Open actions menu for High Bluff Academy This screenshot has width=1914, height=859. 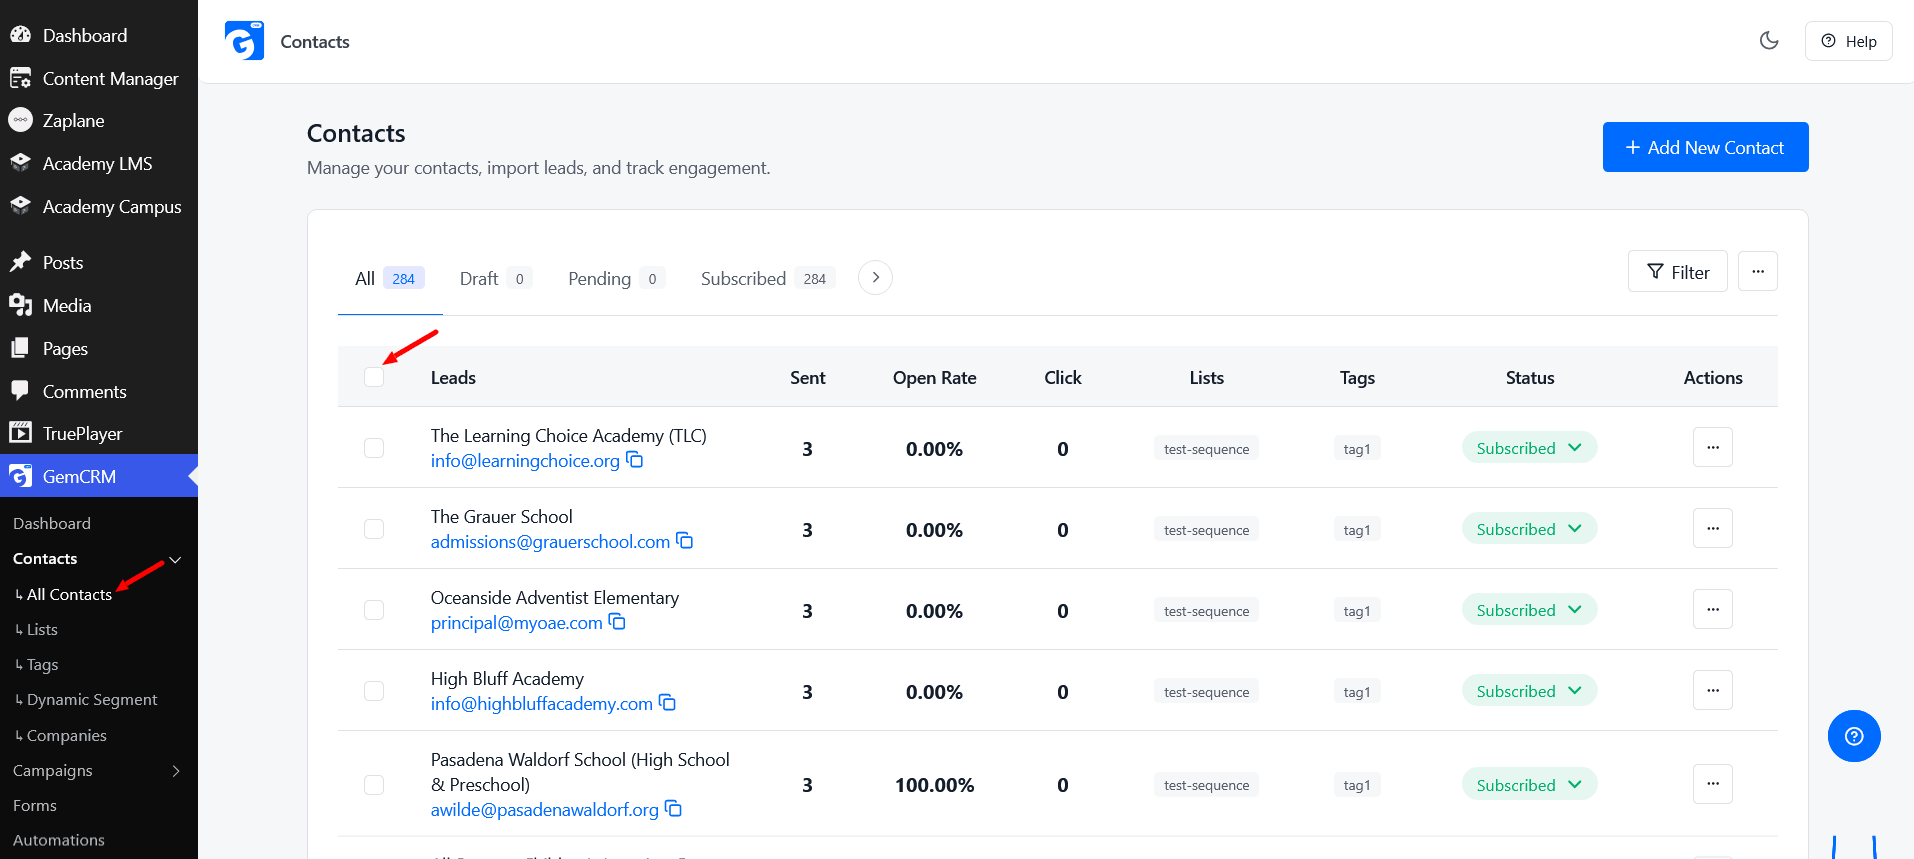click(1713, 690)
